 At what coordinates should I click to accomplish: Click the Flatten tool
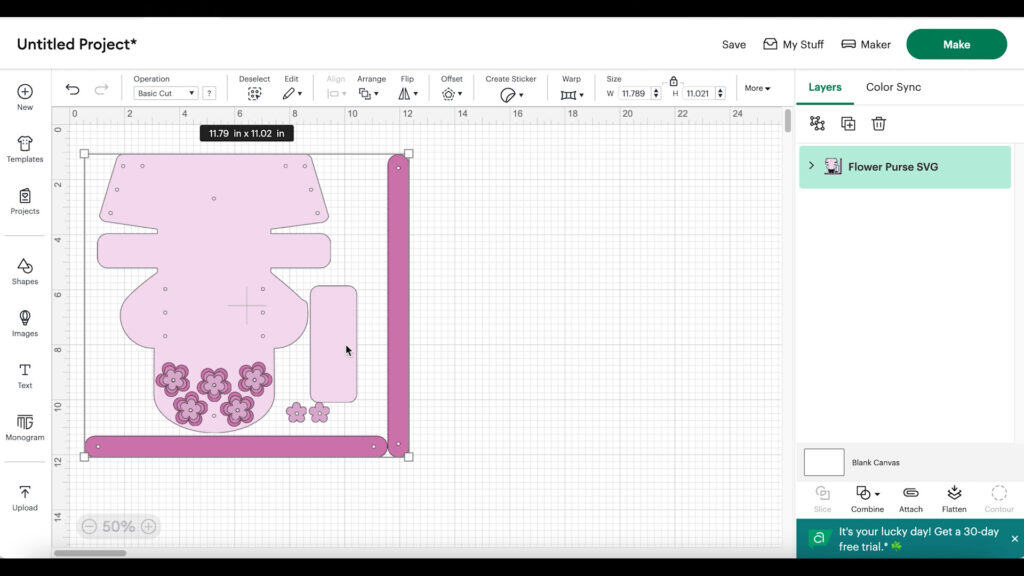[x=953, y=499]
